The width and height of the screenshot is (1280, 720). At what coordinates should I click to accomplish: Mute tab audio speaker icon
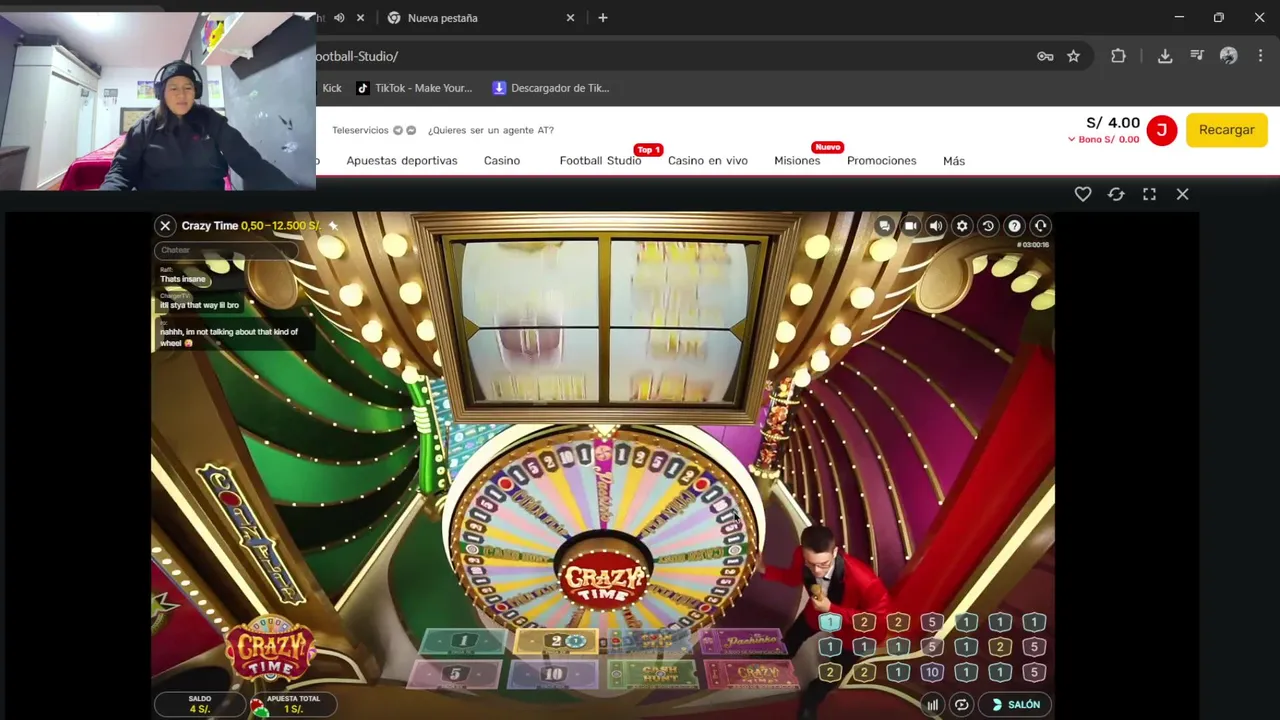coord(339,18)
